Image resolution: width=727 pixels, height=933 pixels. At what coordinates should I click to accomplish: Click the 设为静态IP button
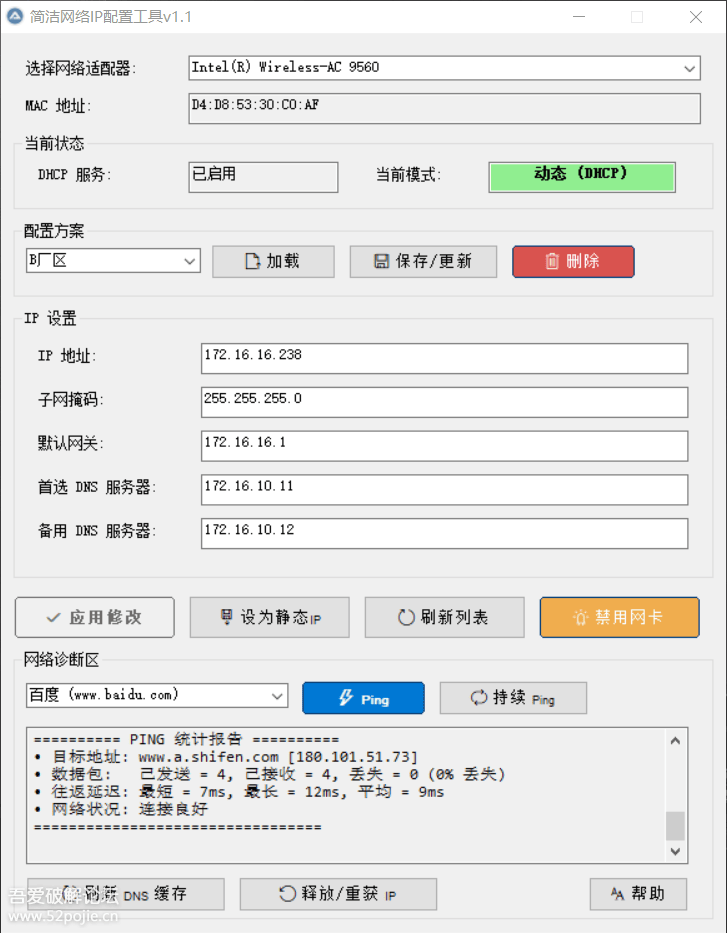click(270, 617)
